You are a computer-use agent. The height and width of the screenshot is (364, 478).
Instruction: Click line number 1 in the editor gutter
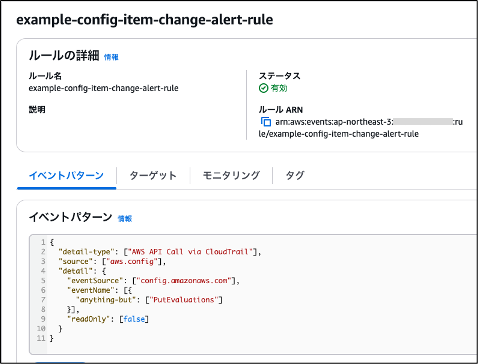tap(43, 242)
